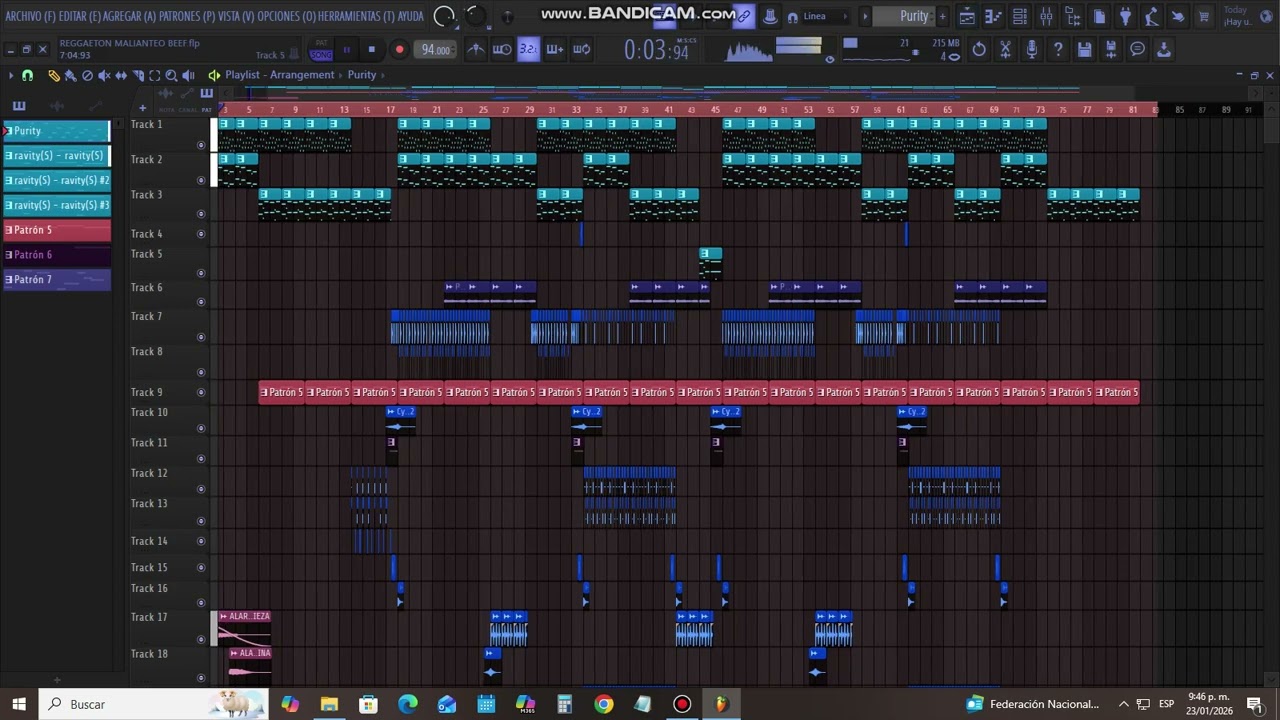Open the project info speech bubble icon
This screenshot has height=720, width=1280.
click(x=1137, y=49)
